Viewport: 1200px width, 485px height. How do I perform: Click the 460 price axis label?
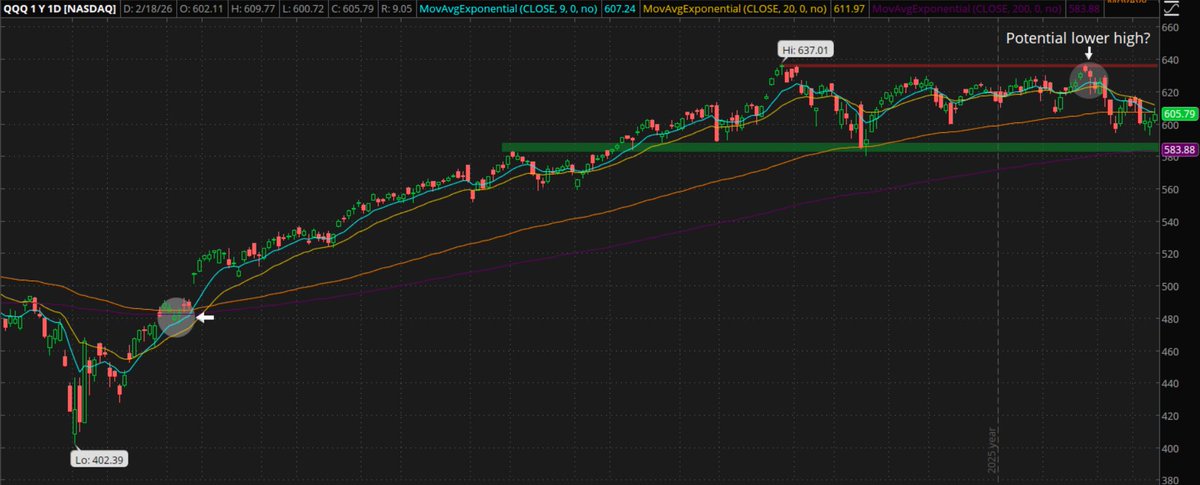click(1170, 351)
